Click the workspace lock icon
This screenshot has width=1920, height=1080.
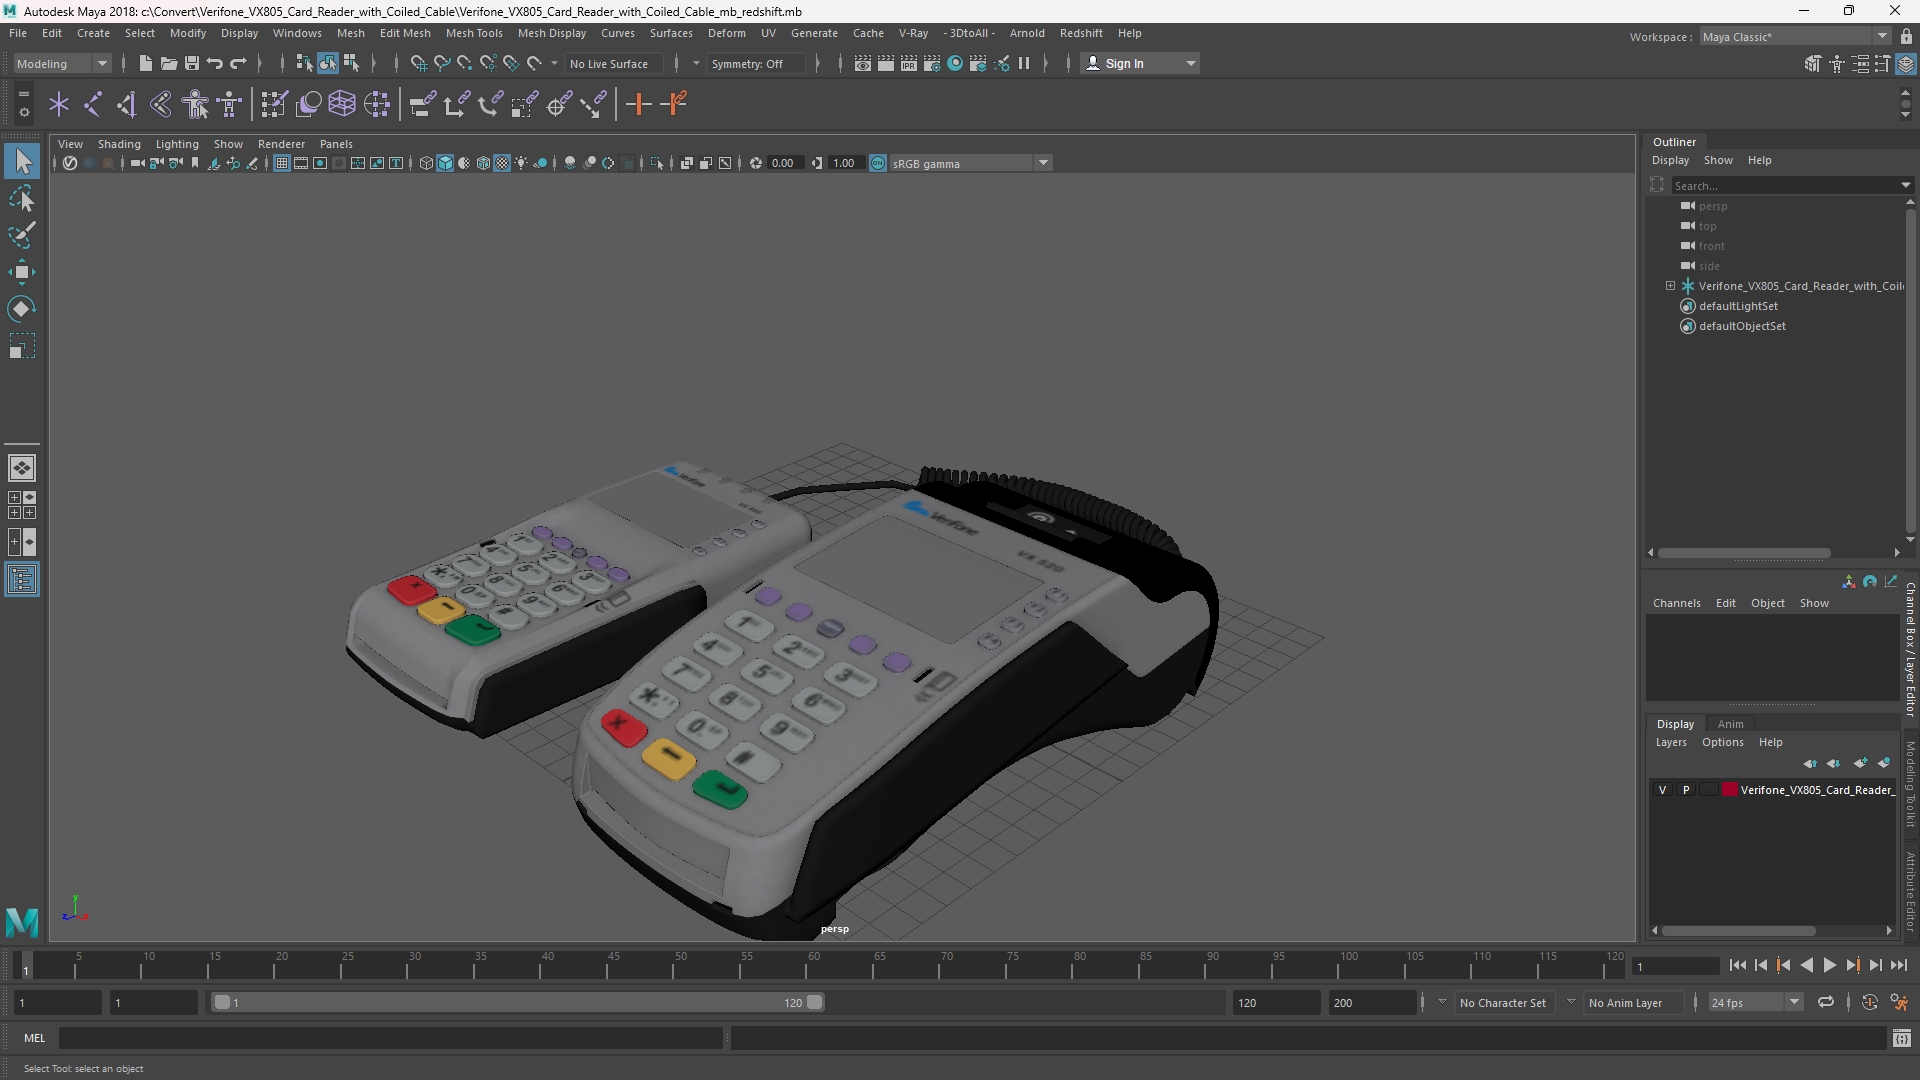click(1906, 37)
